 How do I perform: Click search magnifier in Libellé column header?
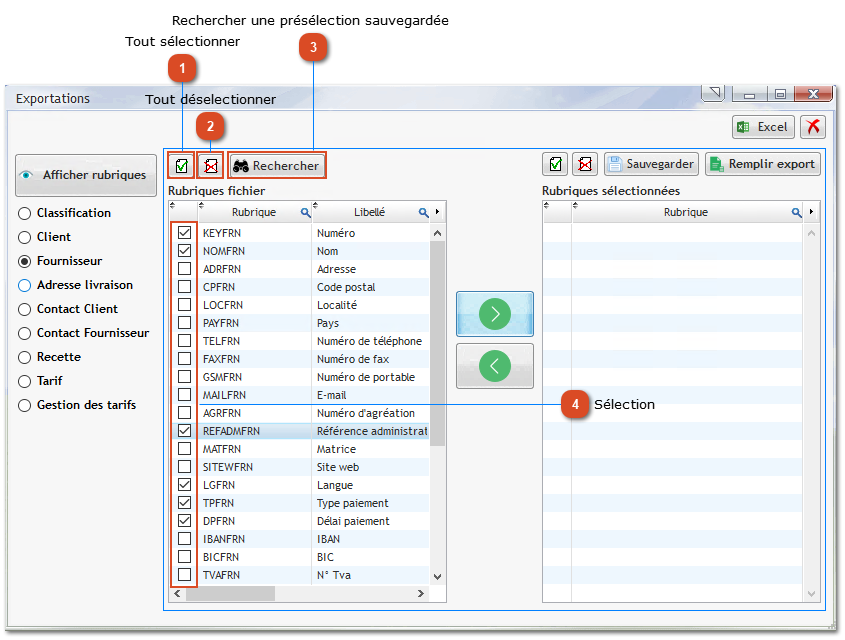tap(424, 213)
